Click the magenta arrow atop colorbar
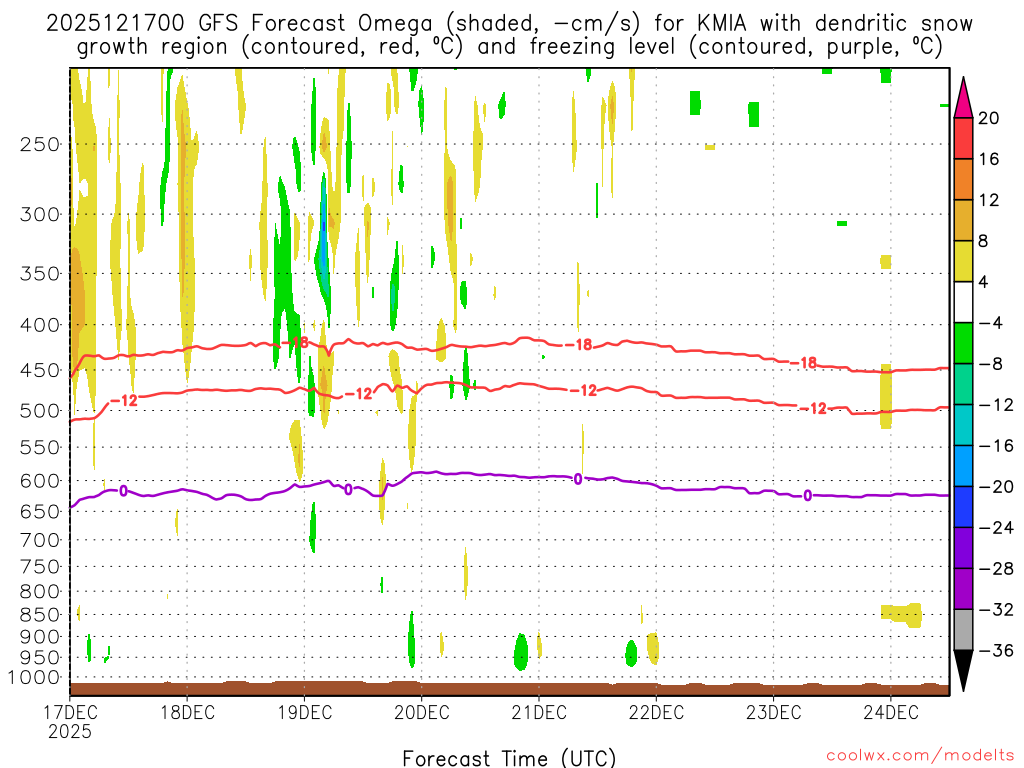The height and width of the screenshot is (768, 1024). [x=963, y=97]
